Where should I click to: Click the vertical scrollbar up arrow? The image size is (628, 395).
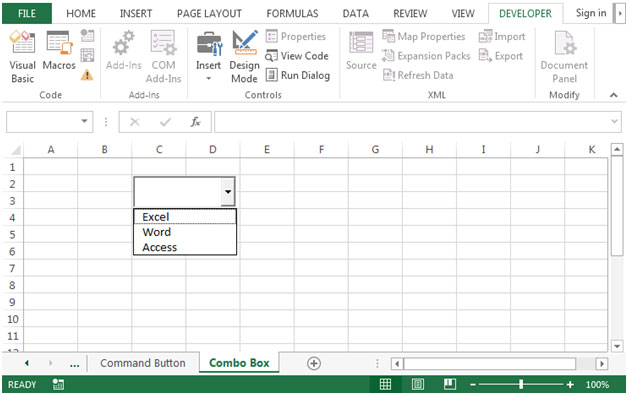tap(617, 149)
